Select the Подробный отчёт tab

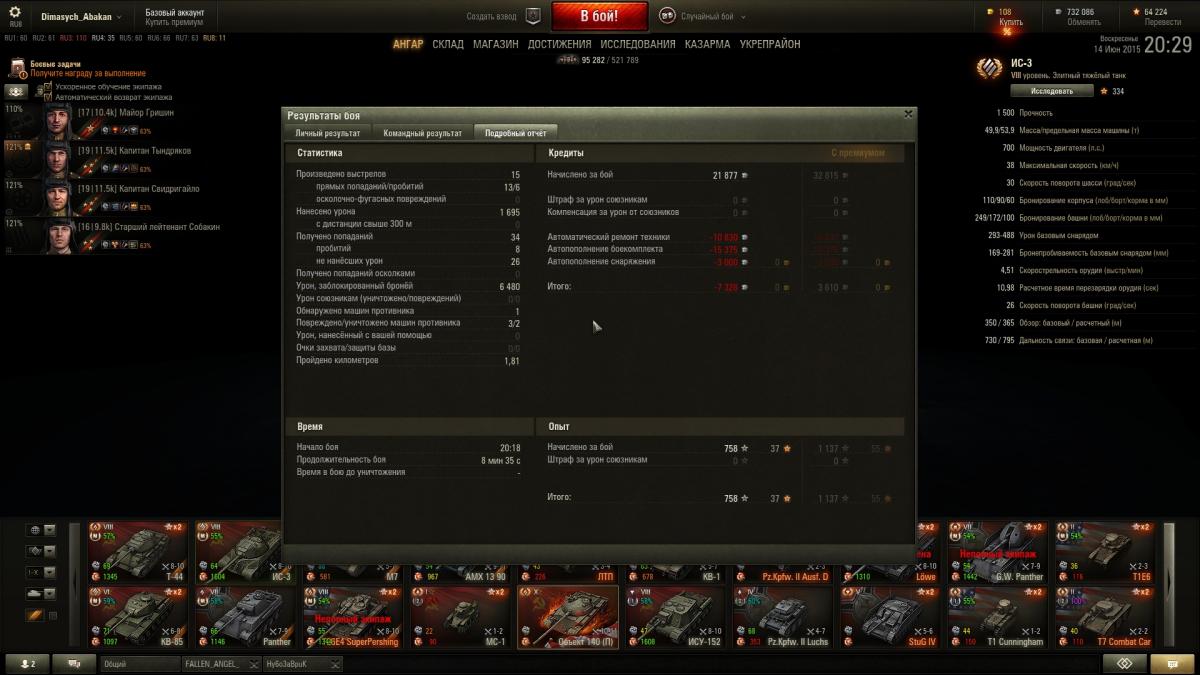[x=515, y=133]
